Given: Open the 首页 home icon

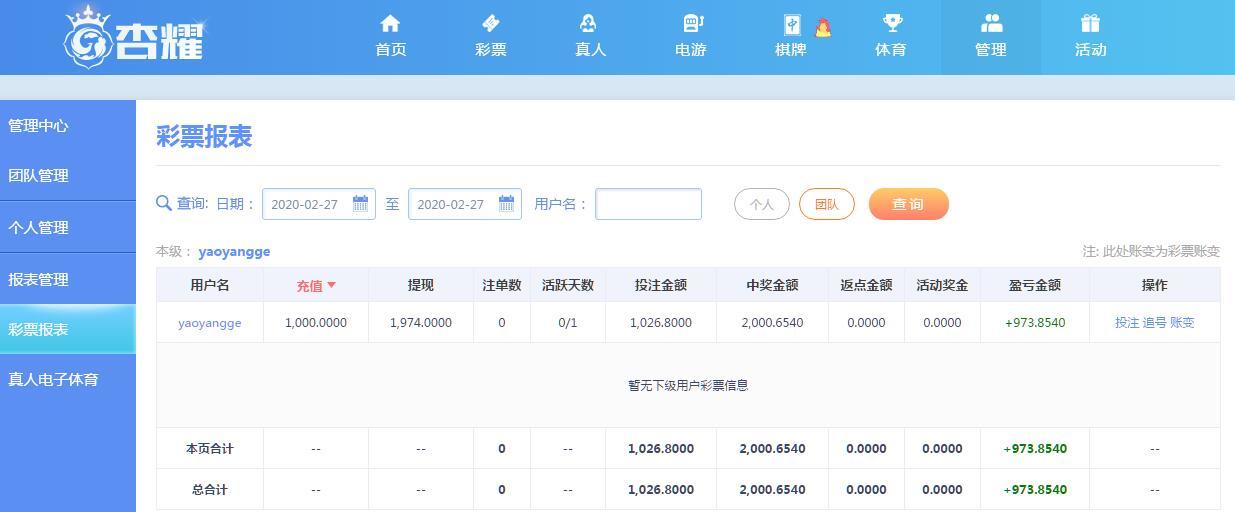Looking at the screenshot, I should pyautogui.click(x=391, y=23).
